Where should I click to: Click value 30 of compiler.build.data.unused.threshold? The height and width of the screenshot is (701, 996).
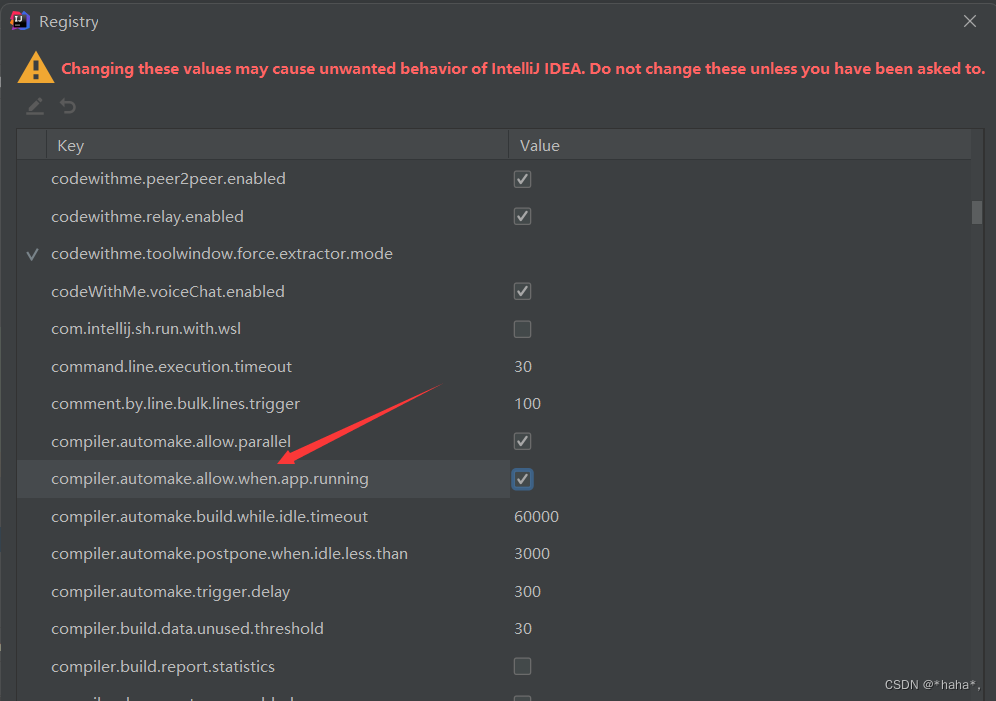tap(523, 629)
